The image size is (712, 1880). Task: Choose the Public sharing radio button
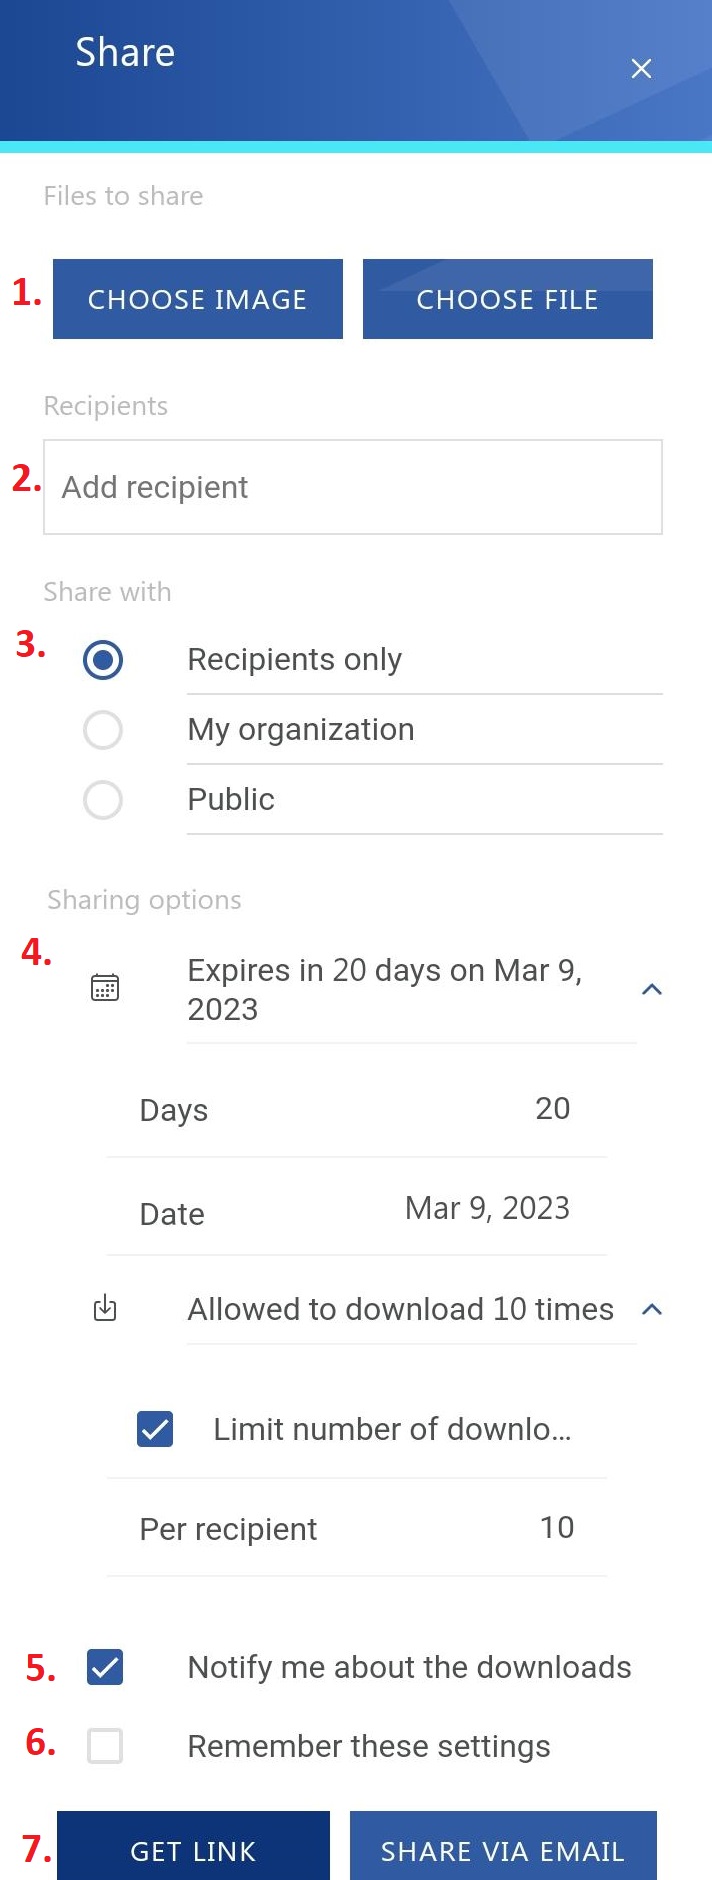103,800
